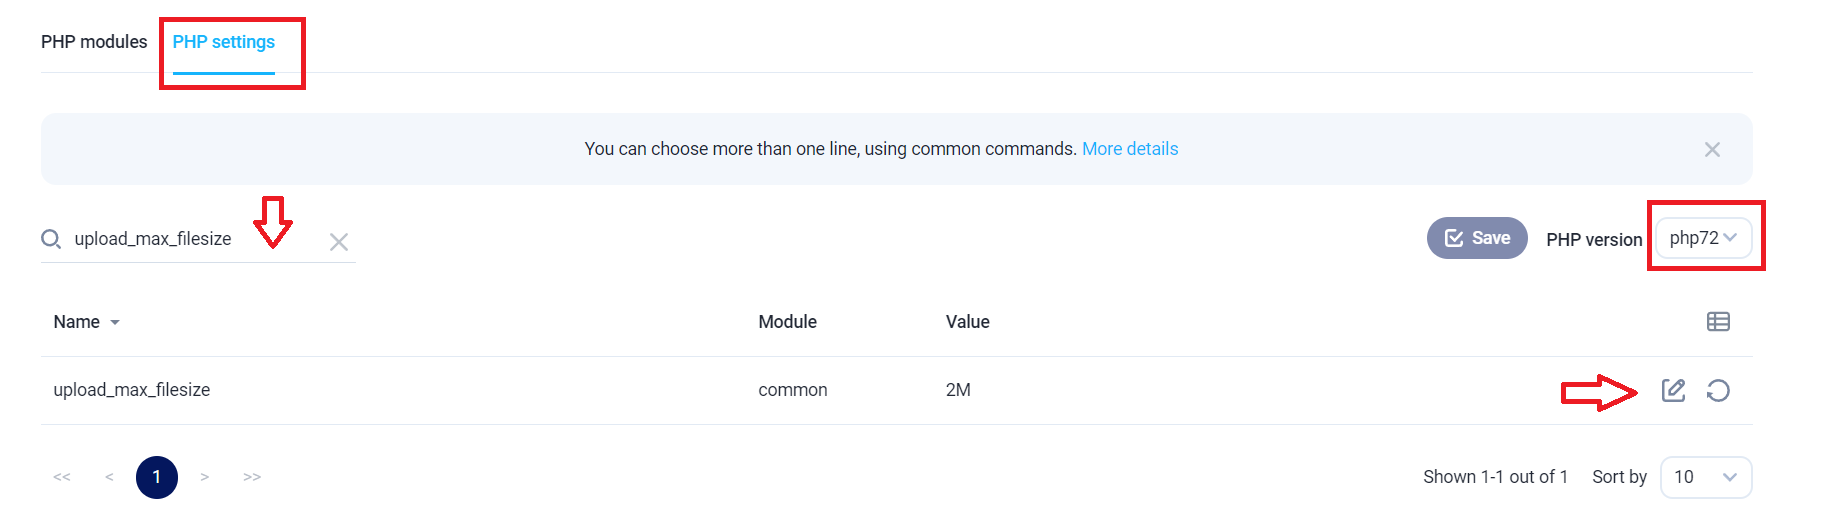This screenshot has width=1834, height=521.
Task: Edit the upload_max_filesize value
Action: pos(1673,390)
